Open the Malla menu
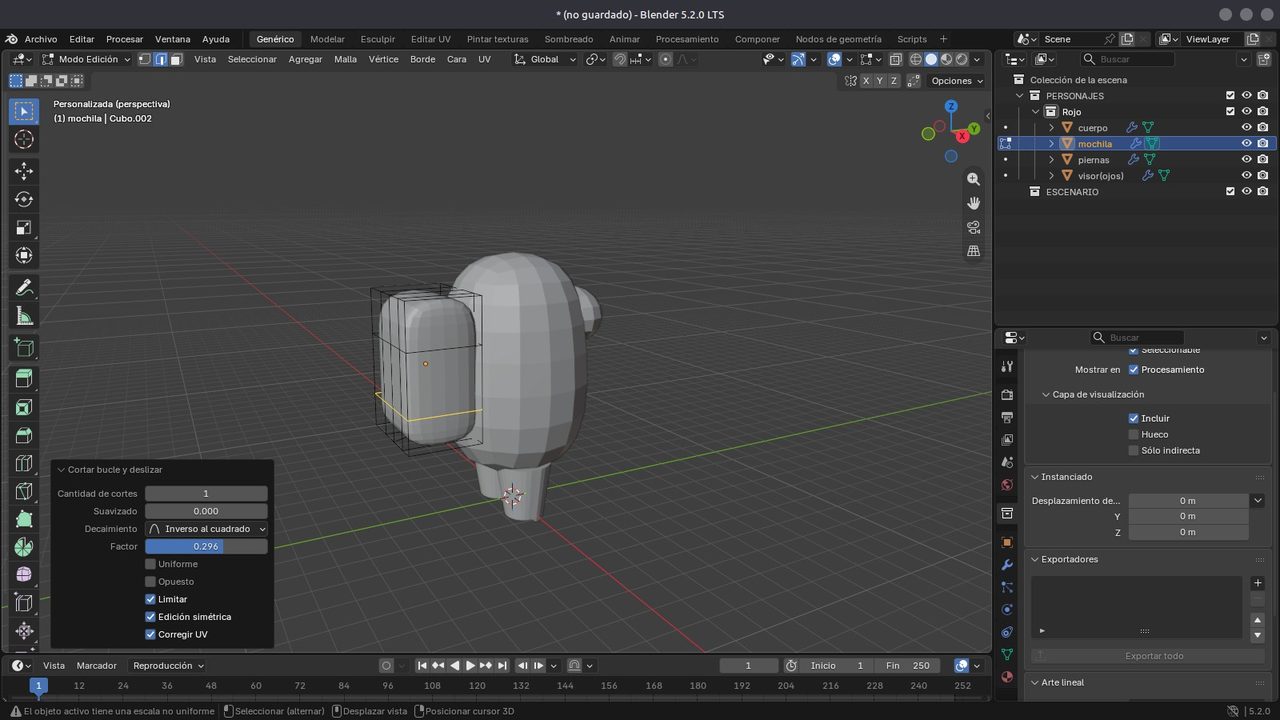This screenshot has width=1280, height=720. pyautogui.click(x=345, y=59)
